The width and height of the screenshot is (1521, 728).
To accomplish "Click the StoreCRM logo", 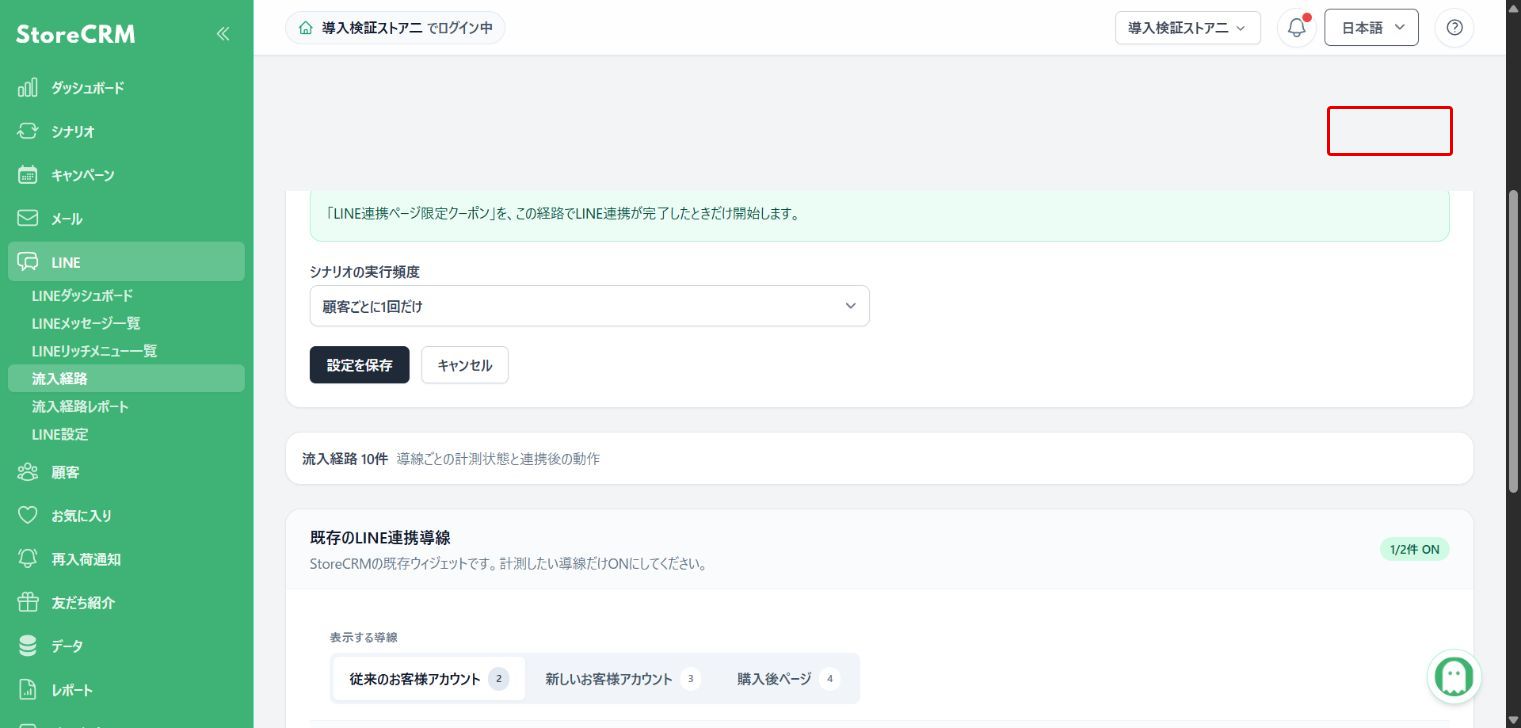I will click(x=75, y=34).
